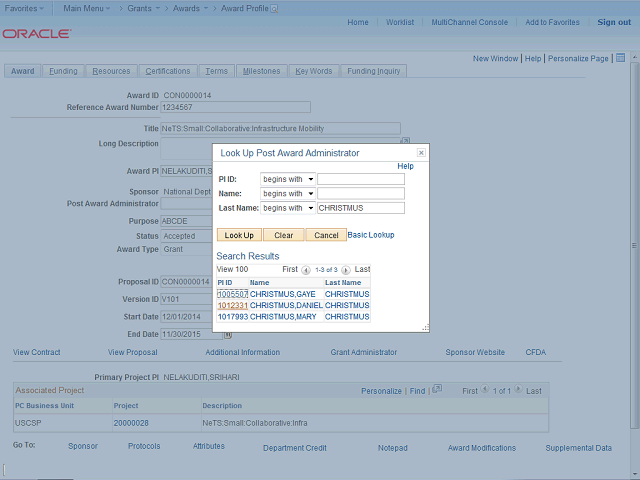The height and width of the screenshot is (480, 640).
Task: Open the PI ID operator dropdown
Action: (288, 179)
